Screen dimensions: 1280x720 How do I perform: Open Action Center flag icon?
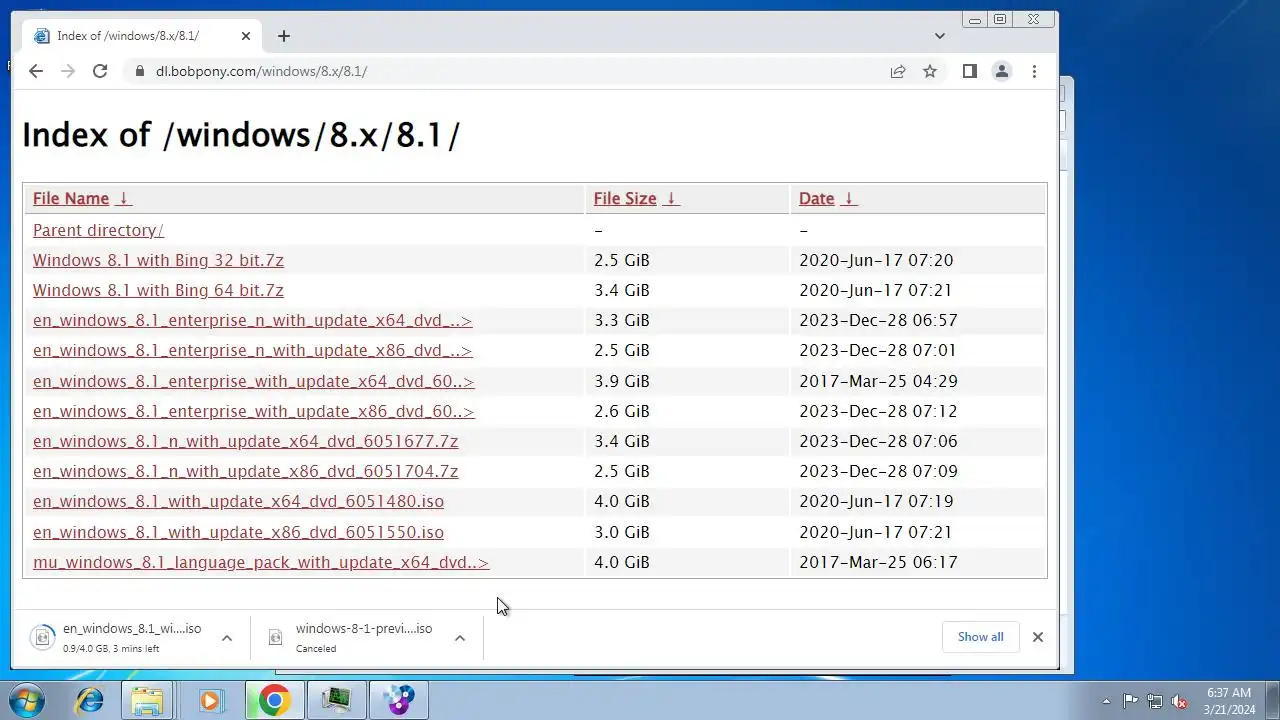[x=1130, y=701]
